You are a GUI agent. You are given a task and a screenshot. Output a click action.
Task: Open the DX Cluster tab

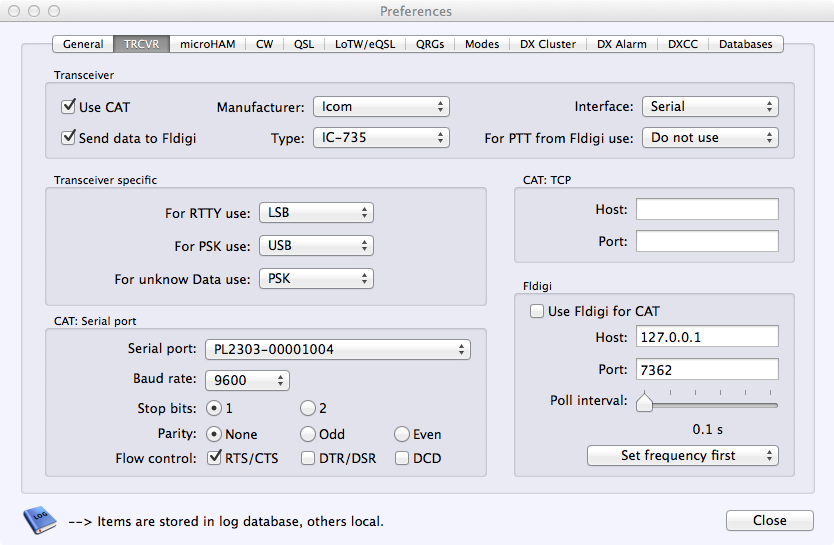(x=548, y=44)
